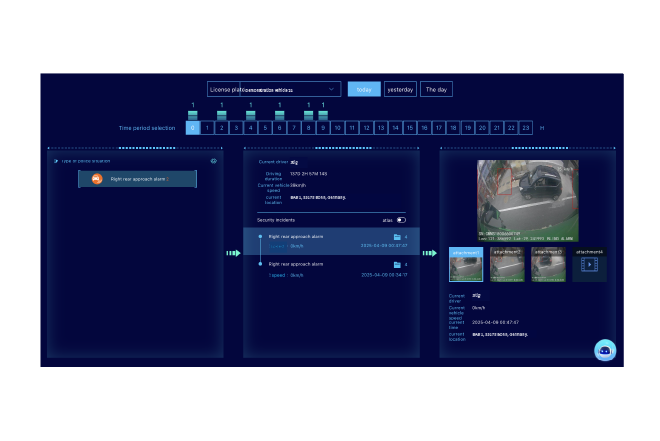Toggle the atlas switch
660x441 pixels.
click(x=401, y=220)
